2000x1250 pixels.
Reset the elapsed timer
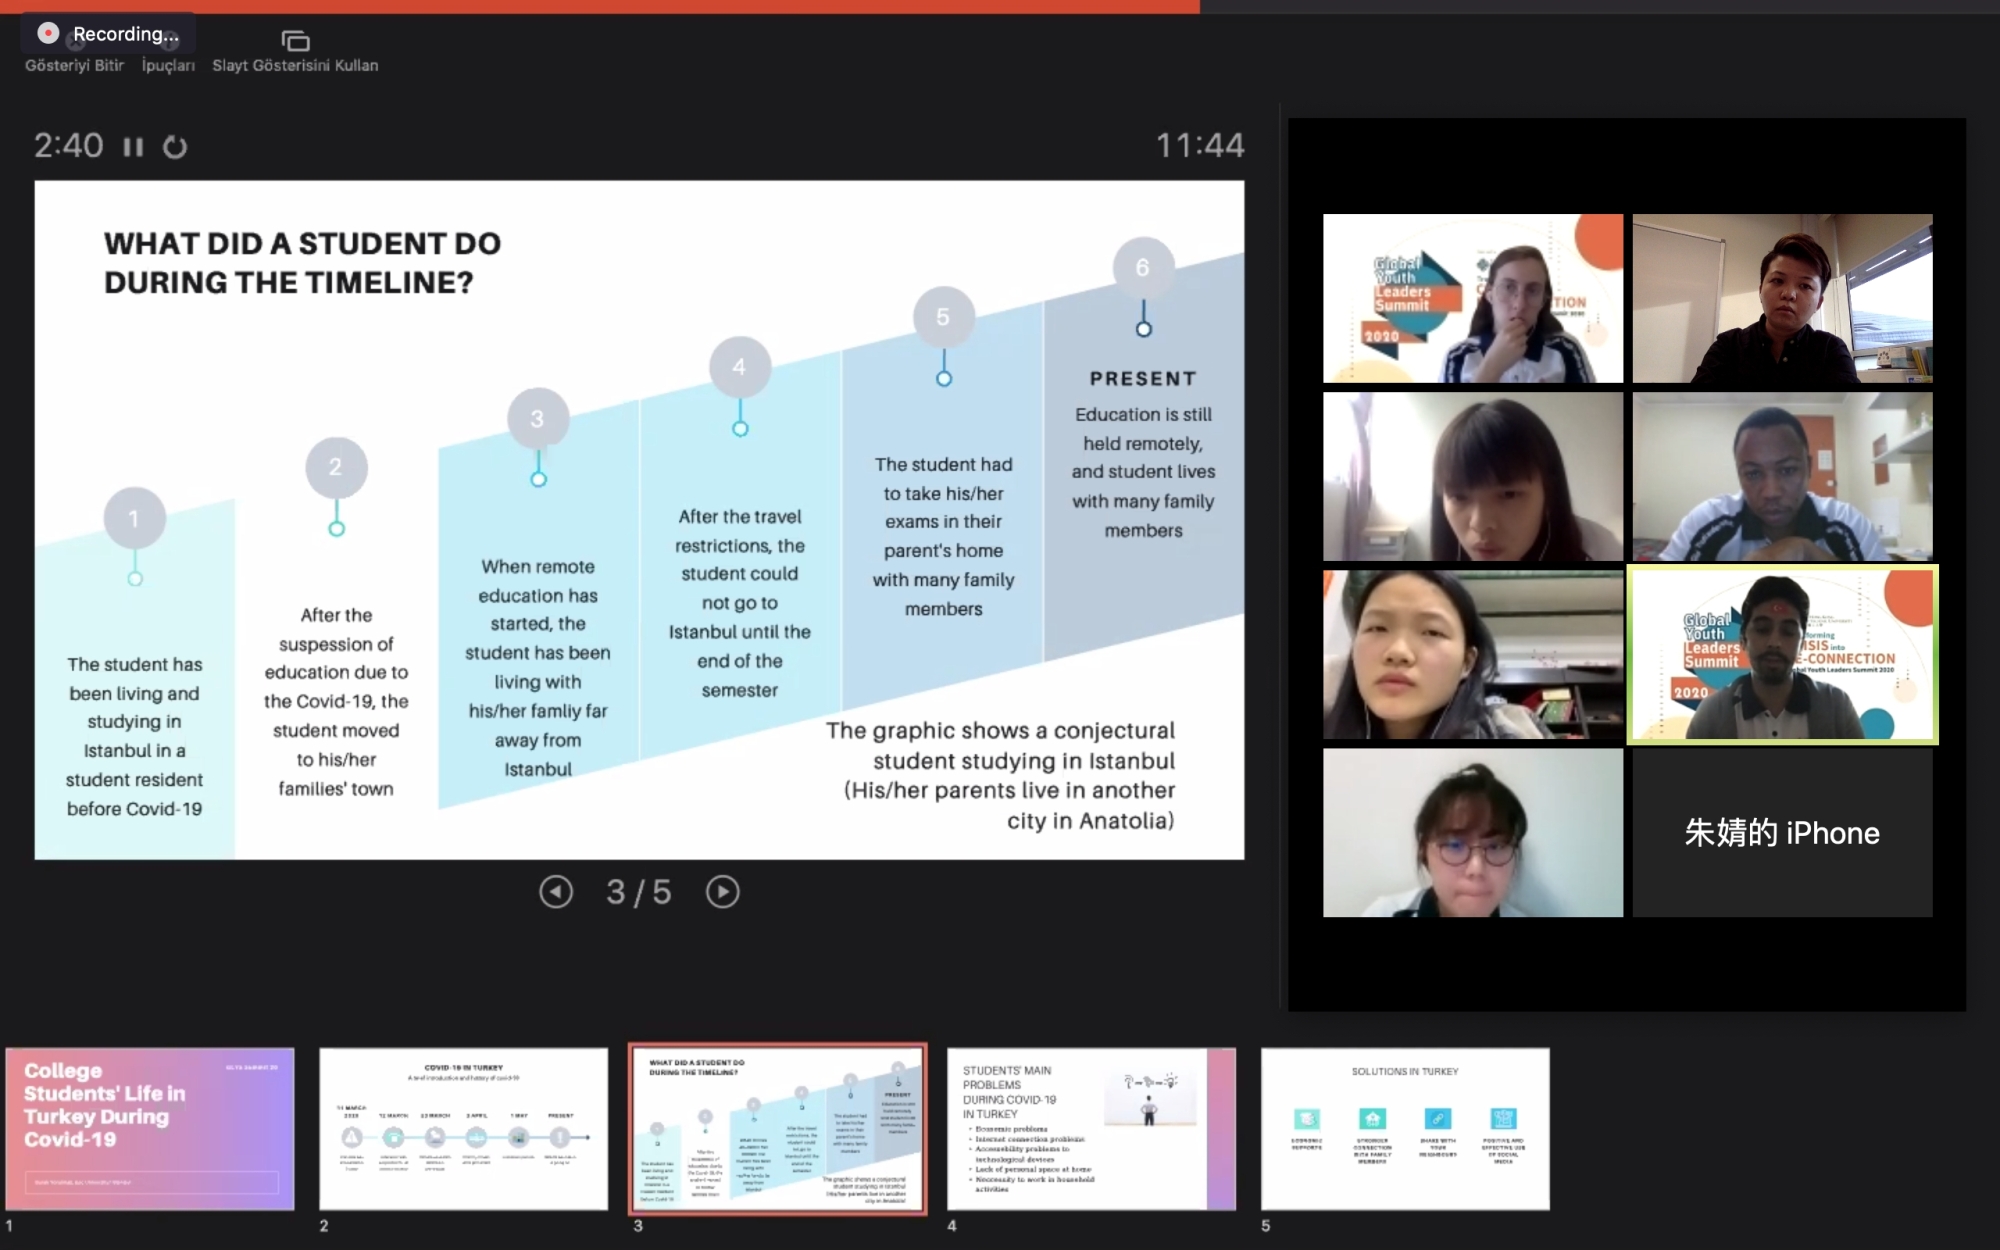click(x=175, y=147)
